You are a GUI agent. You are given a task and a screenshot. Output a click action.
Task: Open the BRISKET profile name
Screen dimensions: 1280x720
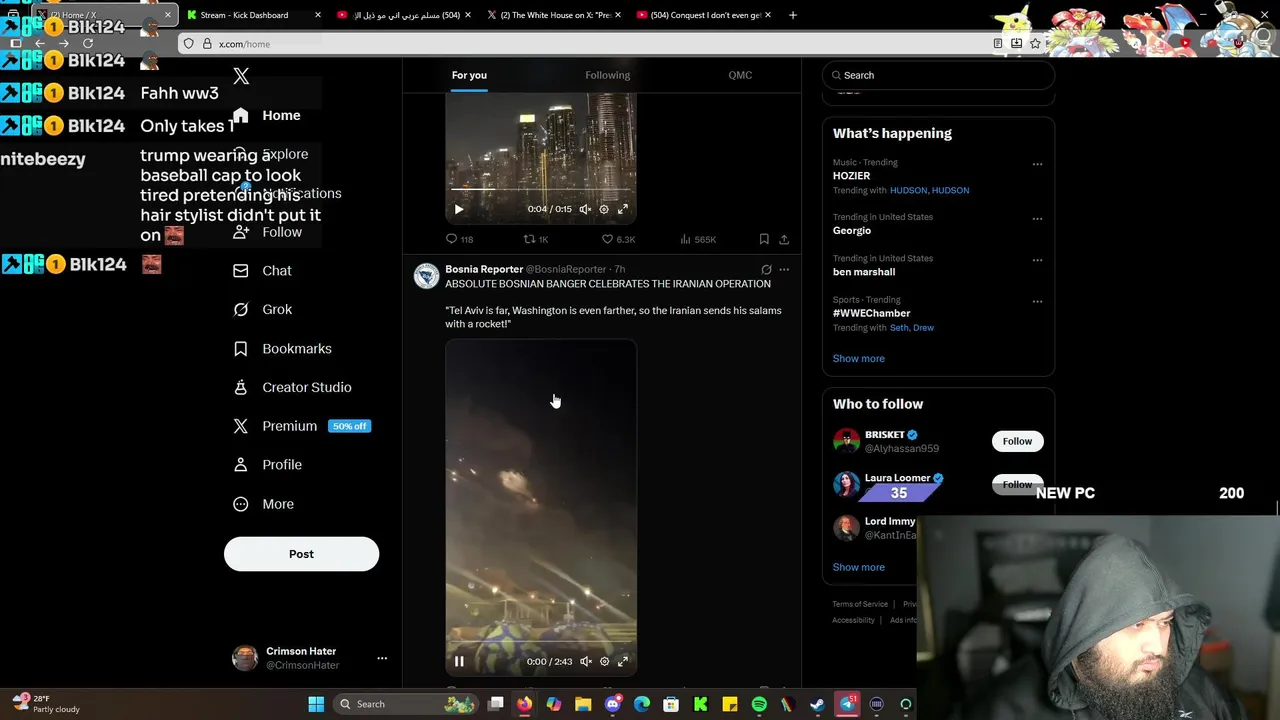point(885,435)
